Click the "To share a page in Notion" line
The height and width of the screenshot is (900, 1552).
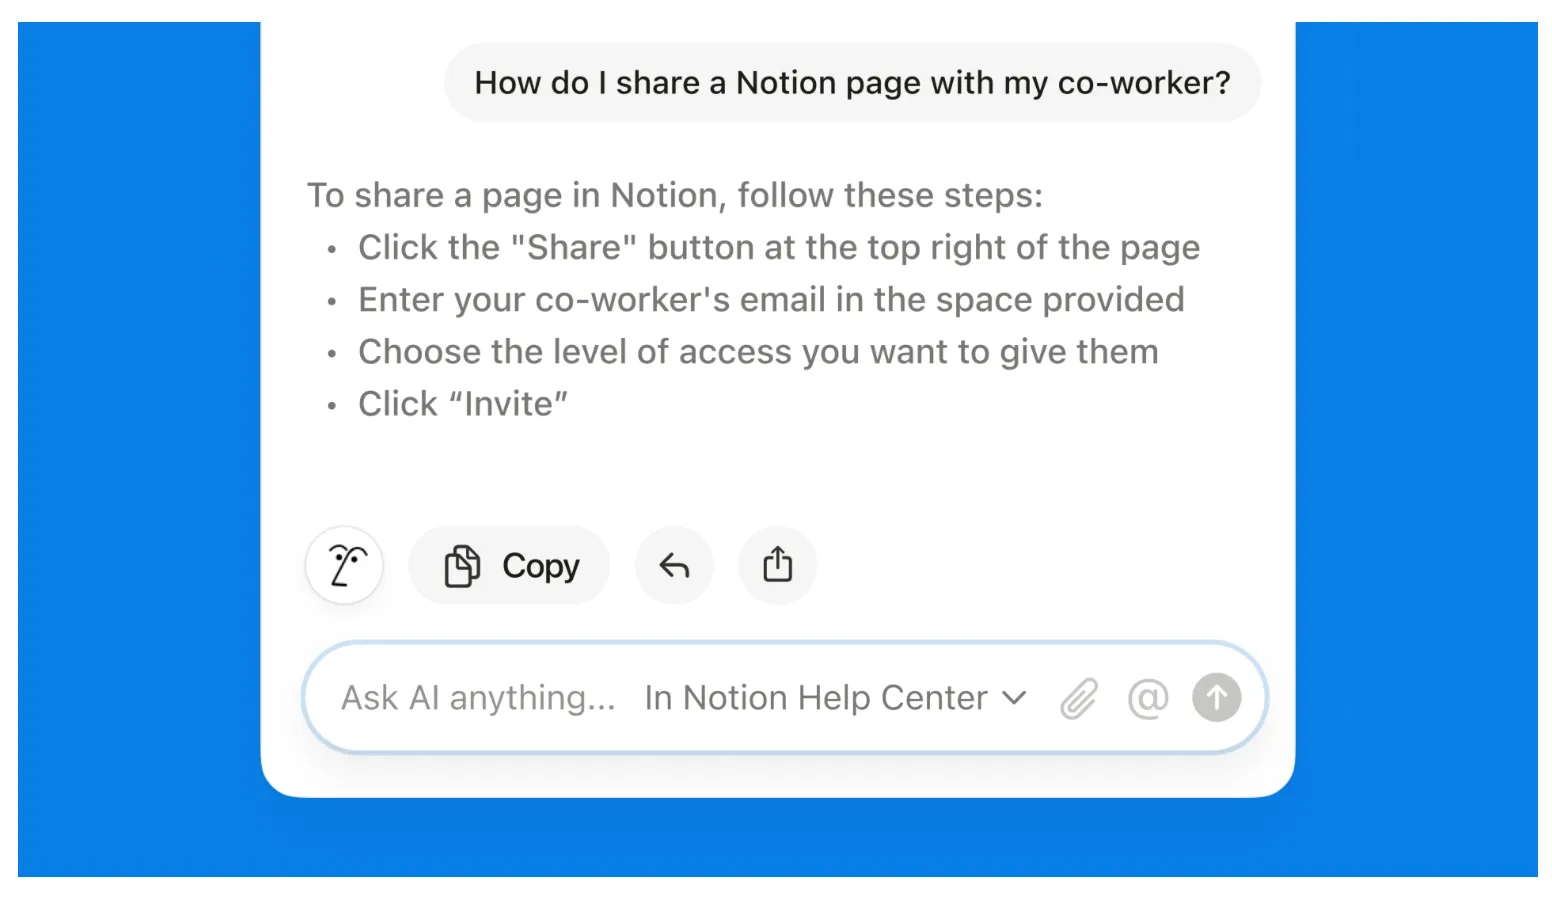coord(674,195)
